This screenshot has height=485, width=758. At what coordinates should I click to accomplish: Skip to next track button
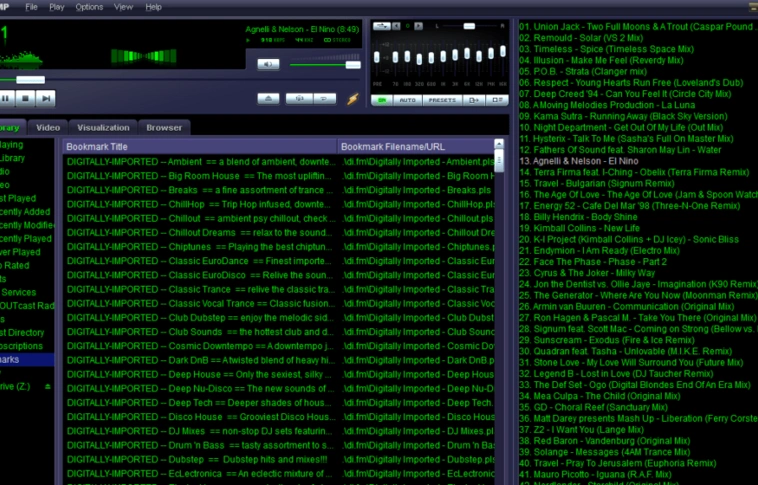[x=46, y=98]
